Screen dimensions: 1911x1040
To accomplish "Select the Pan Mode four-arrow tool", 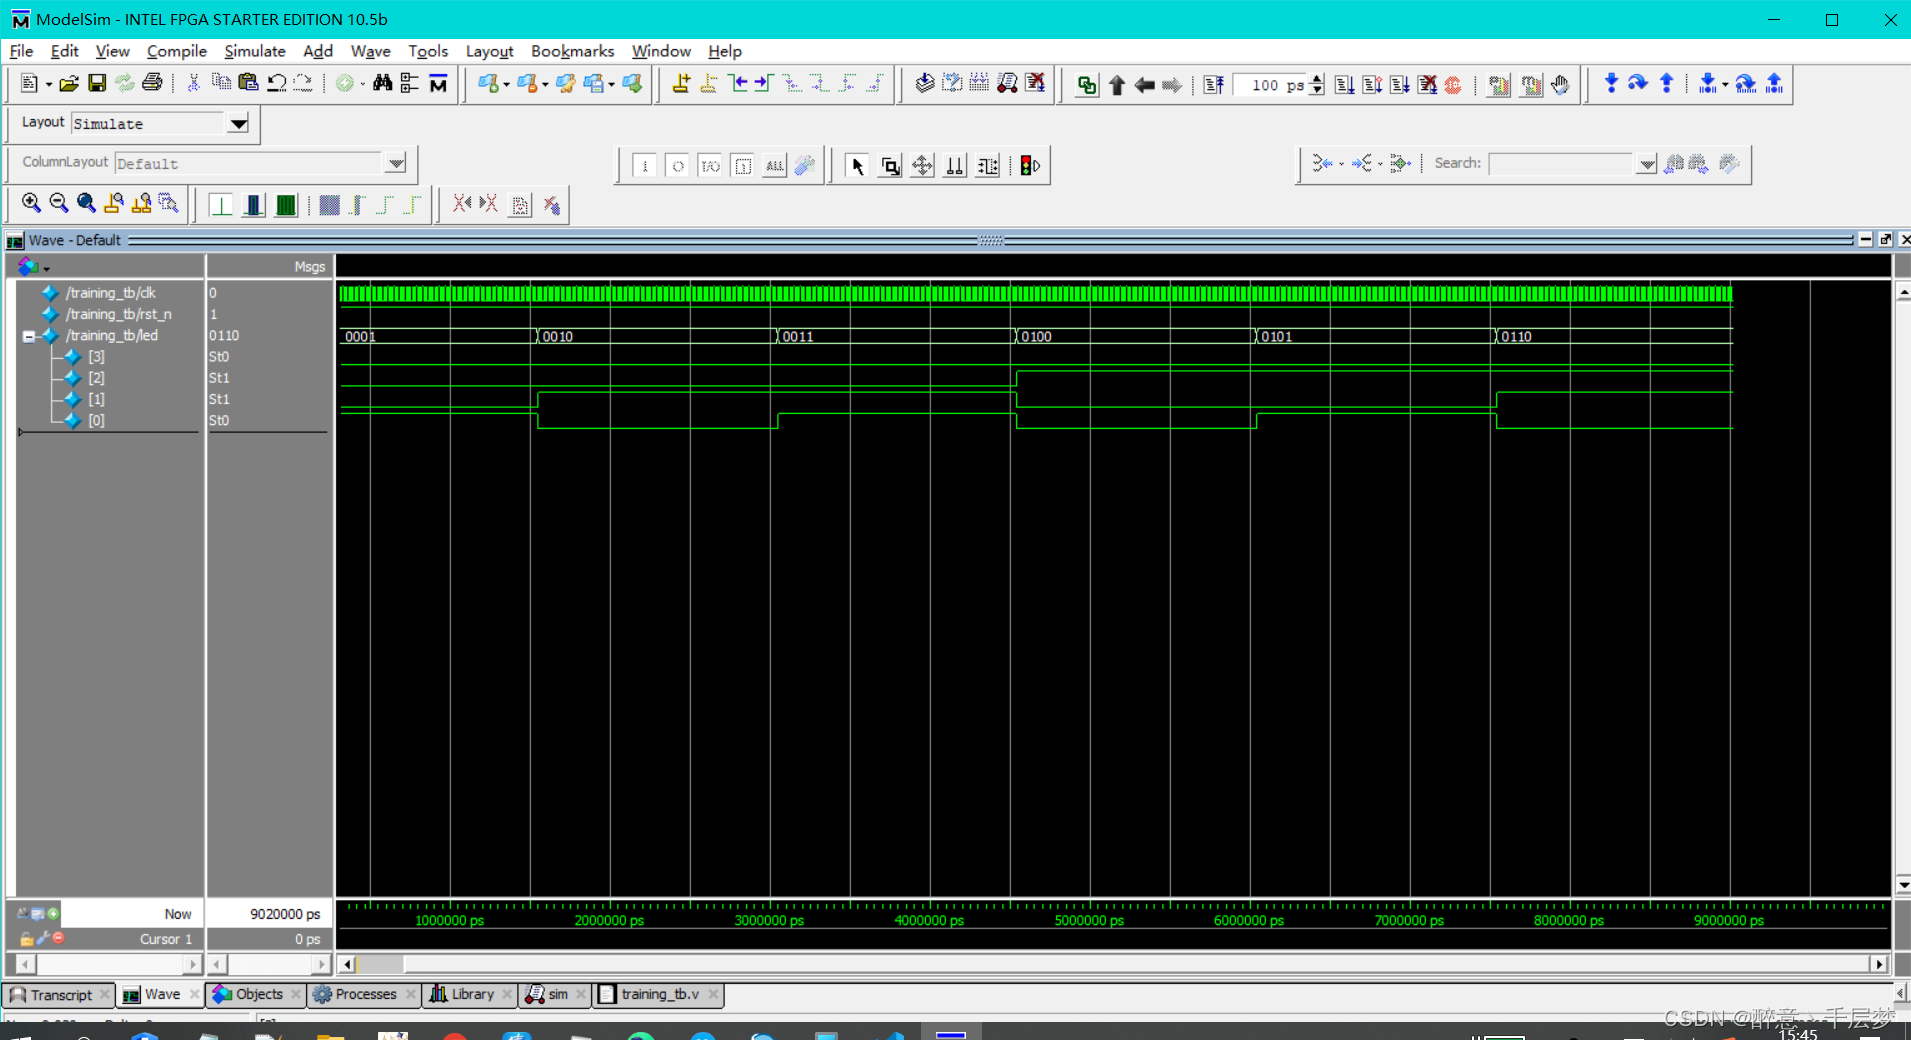I will [922, 166].
